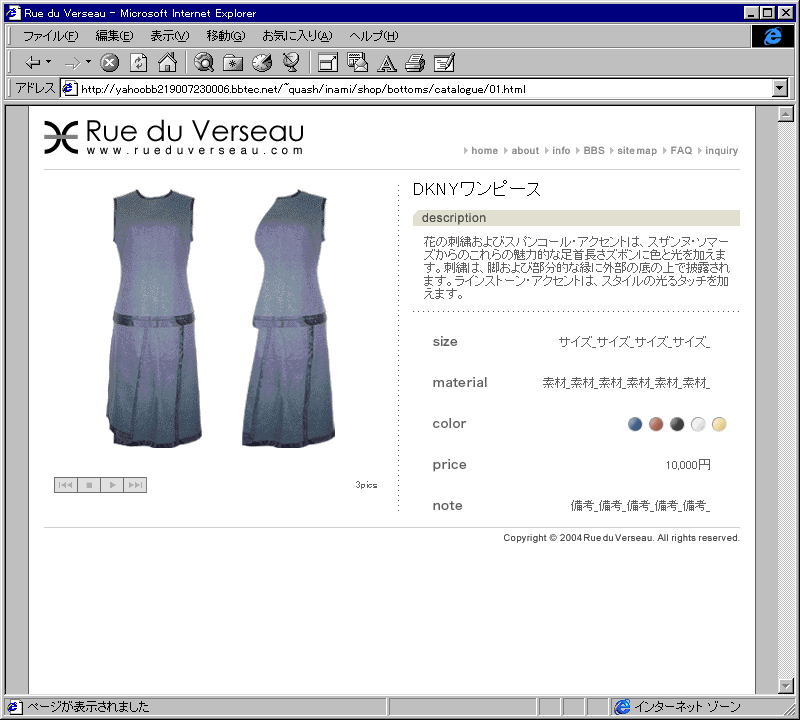Click the 10,000円 price value
This screenshot has width=800, height=720.
coord(688,465)
